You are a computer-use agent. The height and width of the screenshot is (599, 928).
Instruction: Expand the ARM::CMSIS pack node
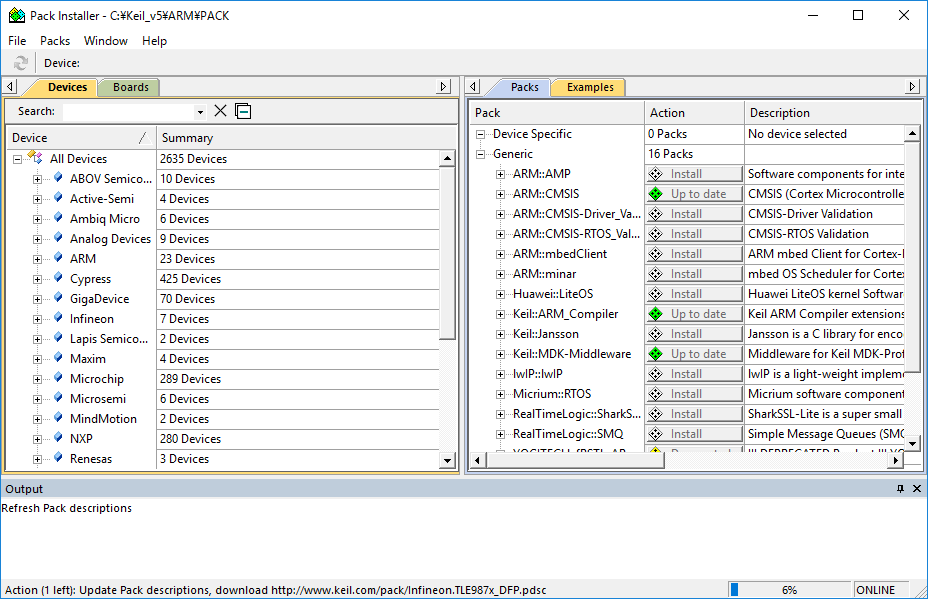click(x=501, y=194)
